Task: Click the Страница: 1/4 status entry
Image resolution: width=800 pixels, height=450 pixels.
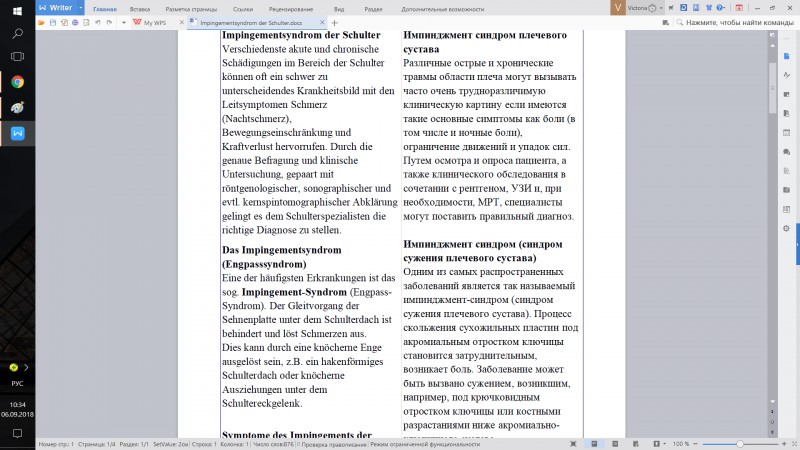Action: (x=97, y=444)
